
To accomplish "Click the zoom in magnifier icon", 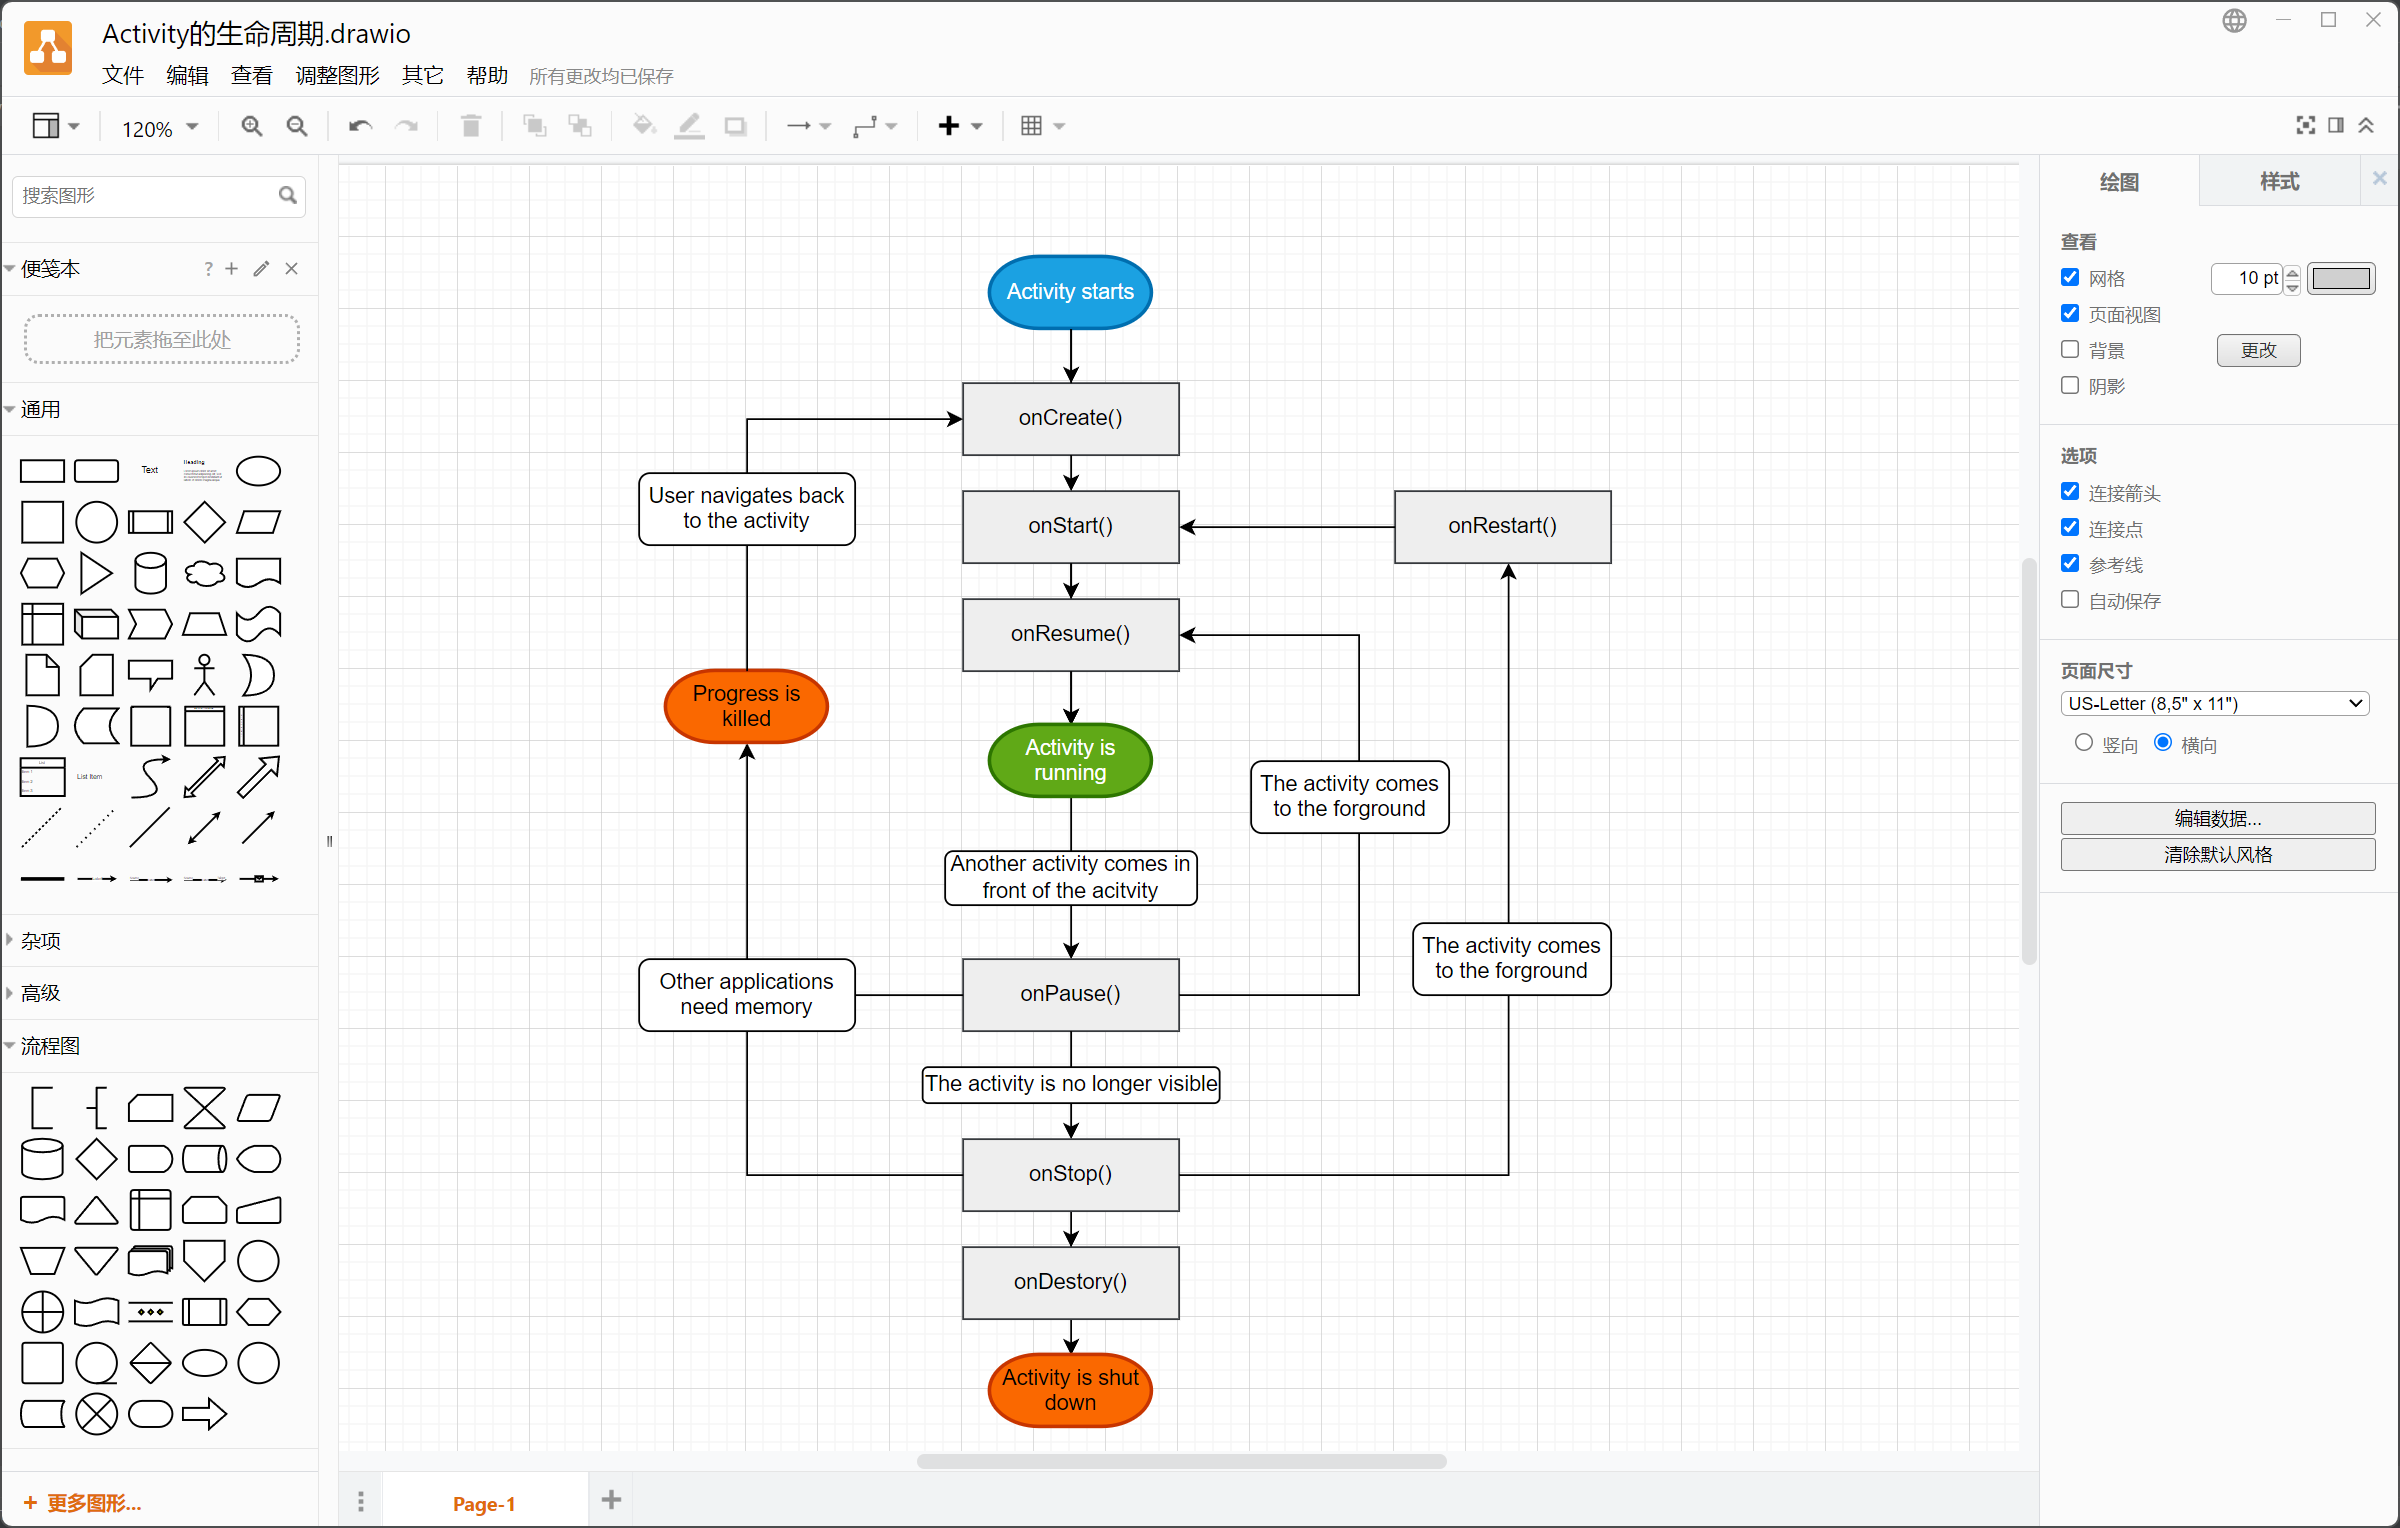I will (x=251, y=126).
